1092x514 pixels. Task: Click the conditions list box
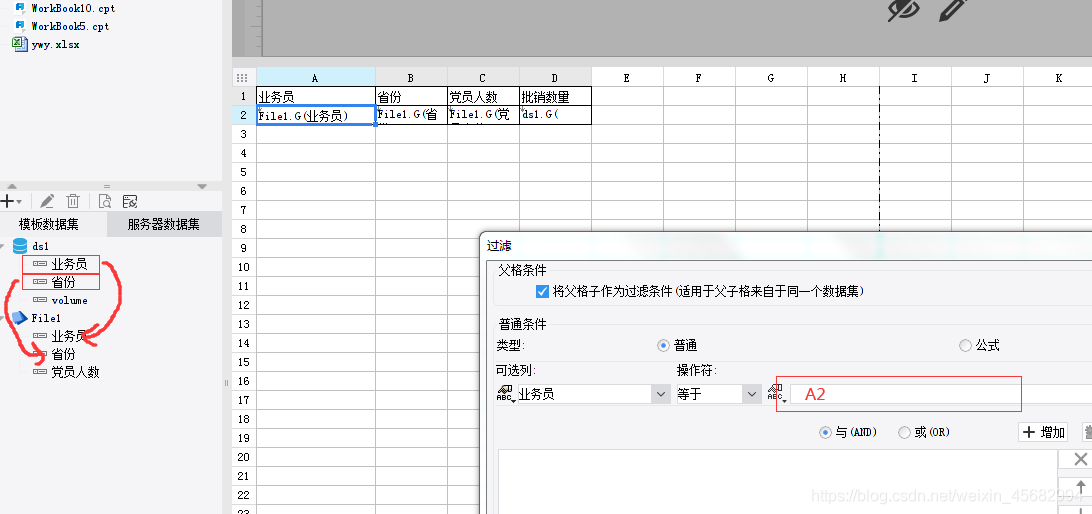pyautogui.click(x=778, y=482)
